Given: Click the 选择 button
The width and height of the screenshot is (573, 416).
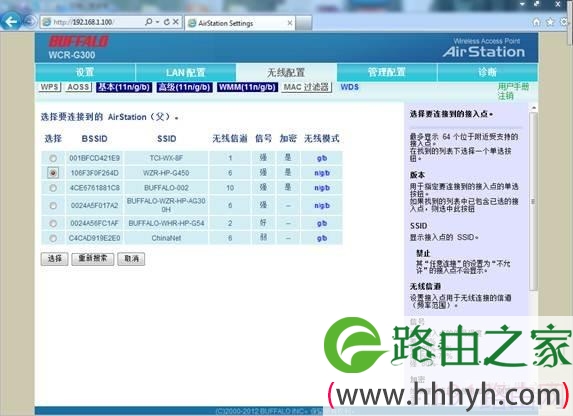Looking at the screenshot, I should (54, 259).
